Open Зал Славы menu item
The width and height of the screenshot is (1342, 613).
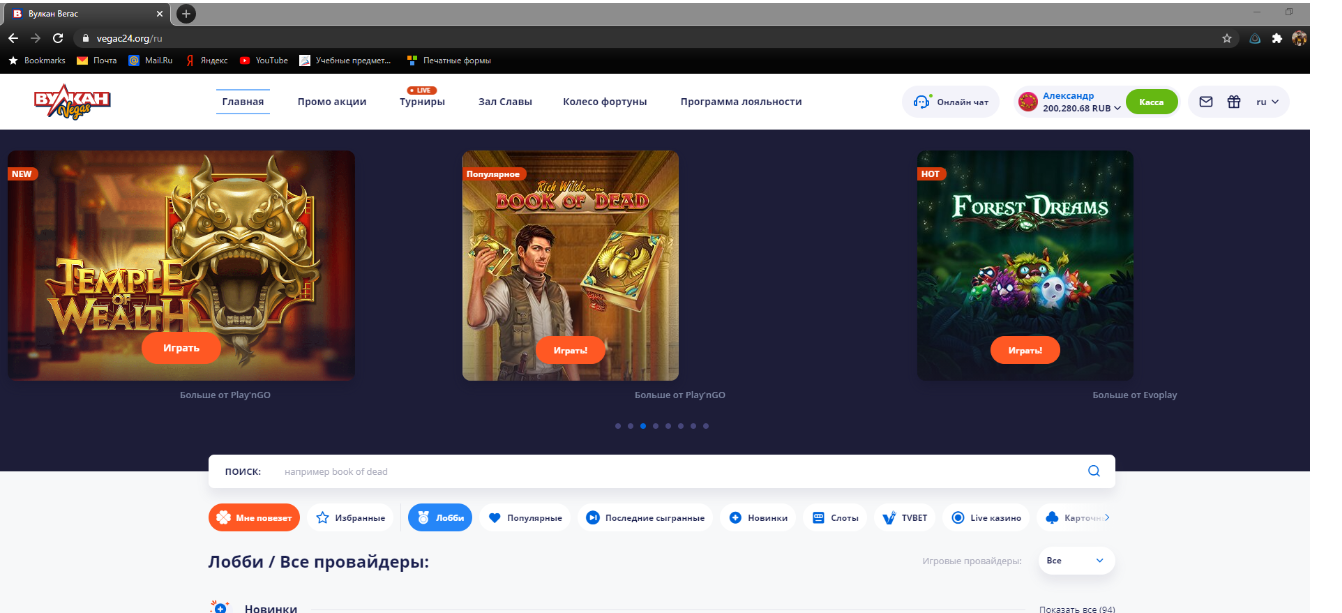(x=505, y=101)
